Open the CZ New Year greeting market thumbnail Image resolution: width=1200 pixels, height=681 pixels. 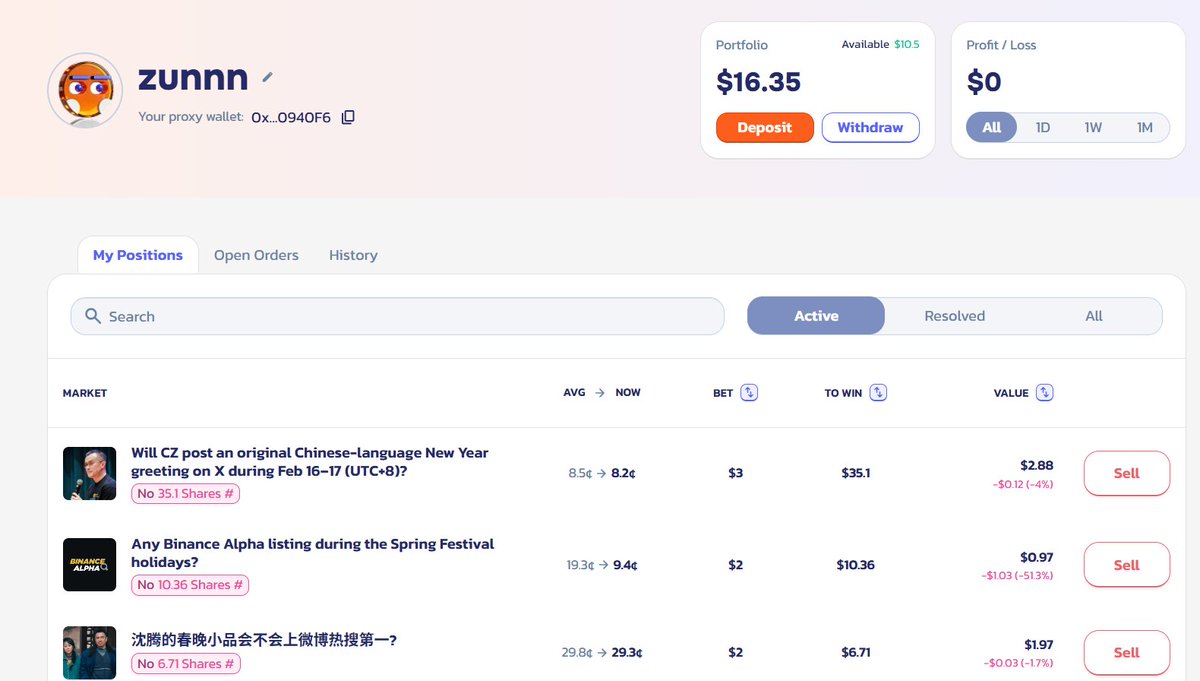point(90,473)
